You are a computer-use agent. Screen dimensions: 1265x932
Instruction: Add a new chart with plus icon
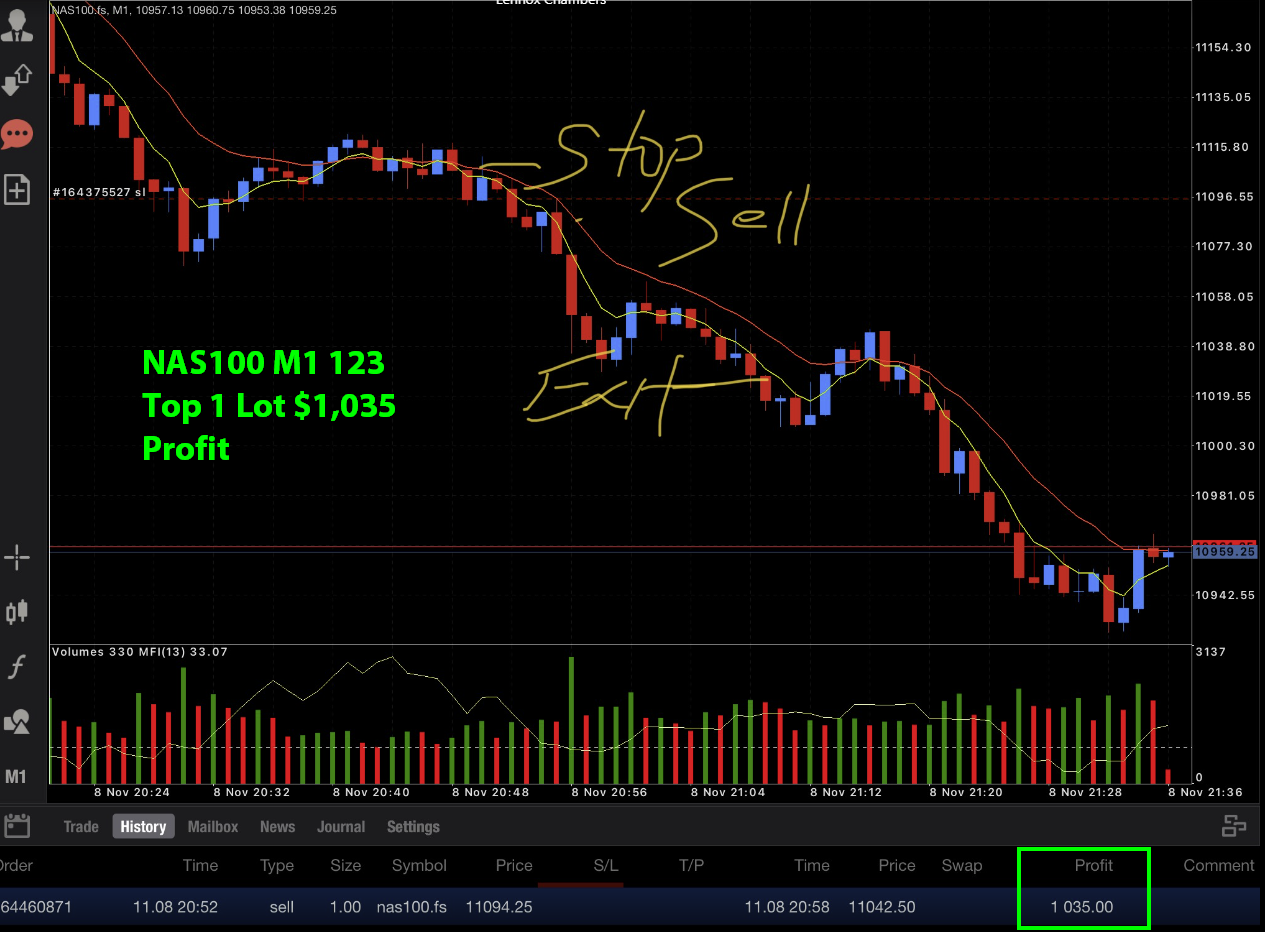click(16, 189)
